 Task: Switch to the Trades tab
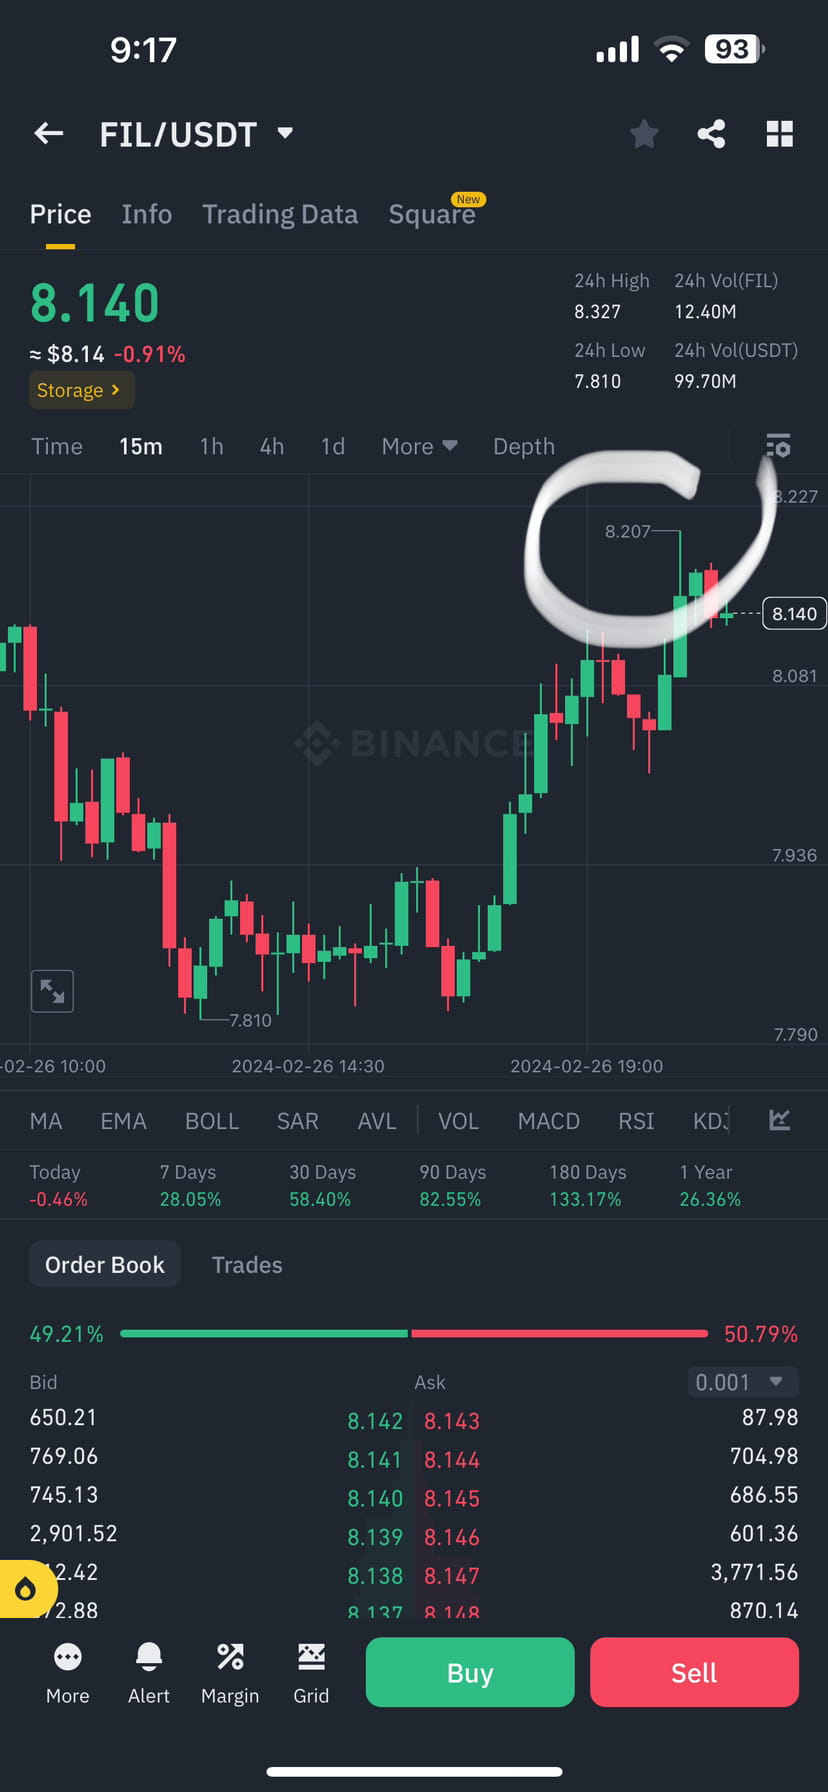tap(247, 1264)
